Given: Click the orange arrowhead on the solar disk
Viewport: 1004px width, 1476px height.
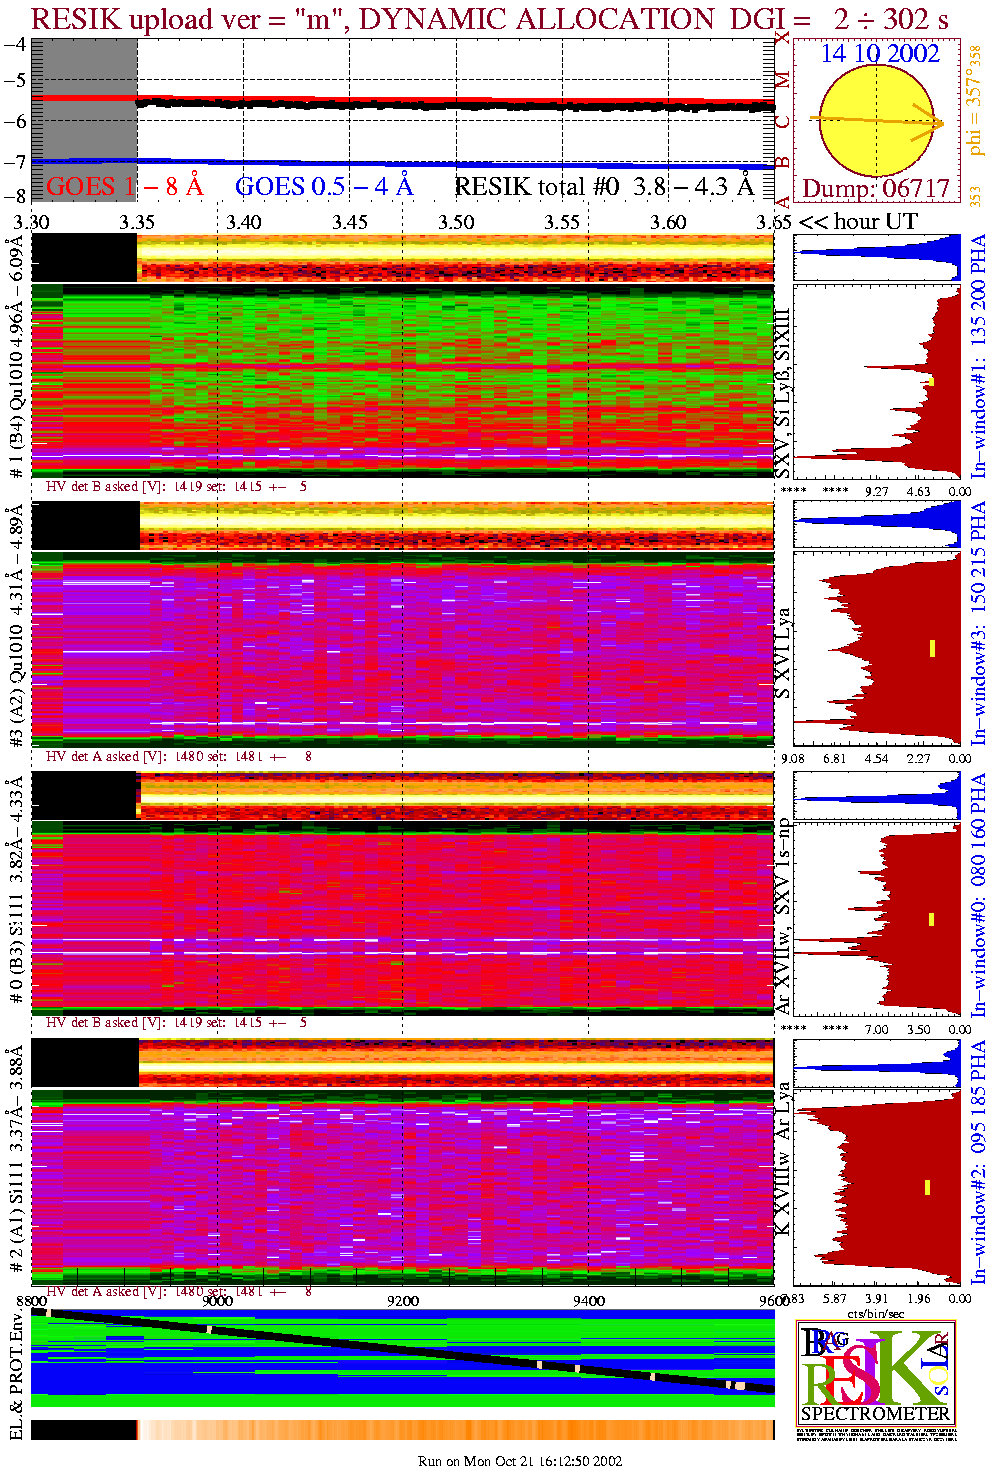Looking at the screenshot, I should [937, 124].
